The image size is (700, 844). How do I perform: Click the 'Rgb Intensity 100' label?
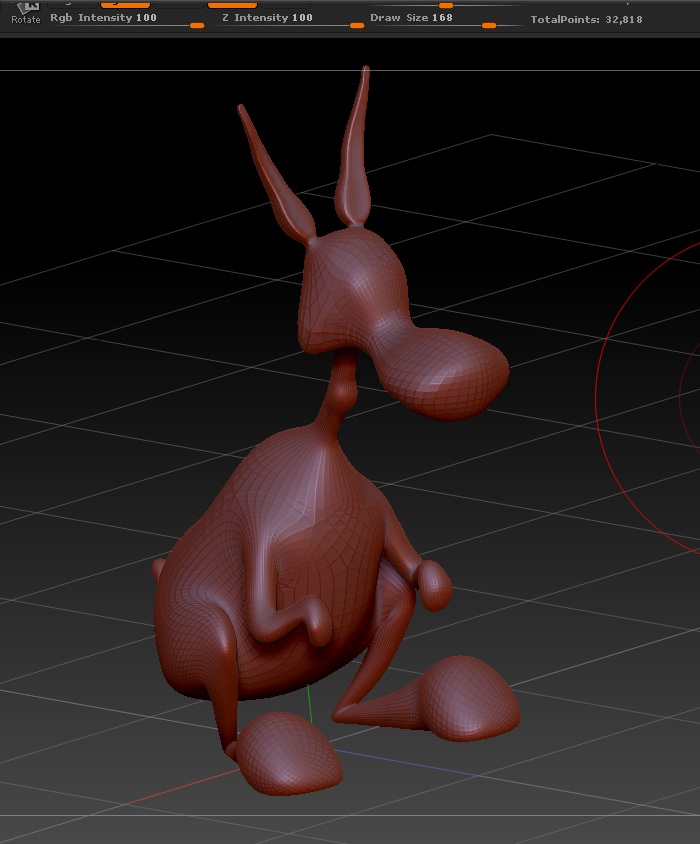point(103,17)
